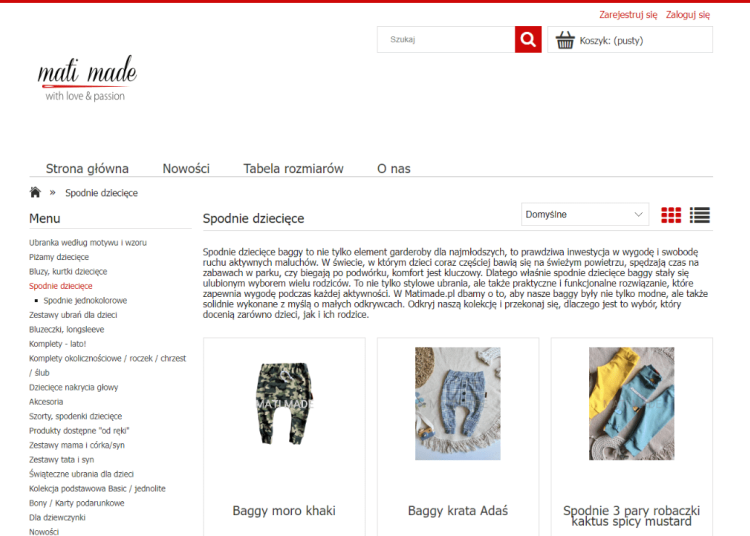The image size is (750, 536).
Task: Open Tabela rozmiarów in the navigation
Action: pyautogui.click(x=293, y=168)
